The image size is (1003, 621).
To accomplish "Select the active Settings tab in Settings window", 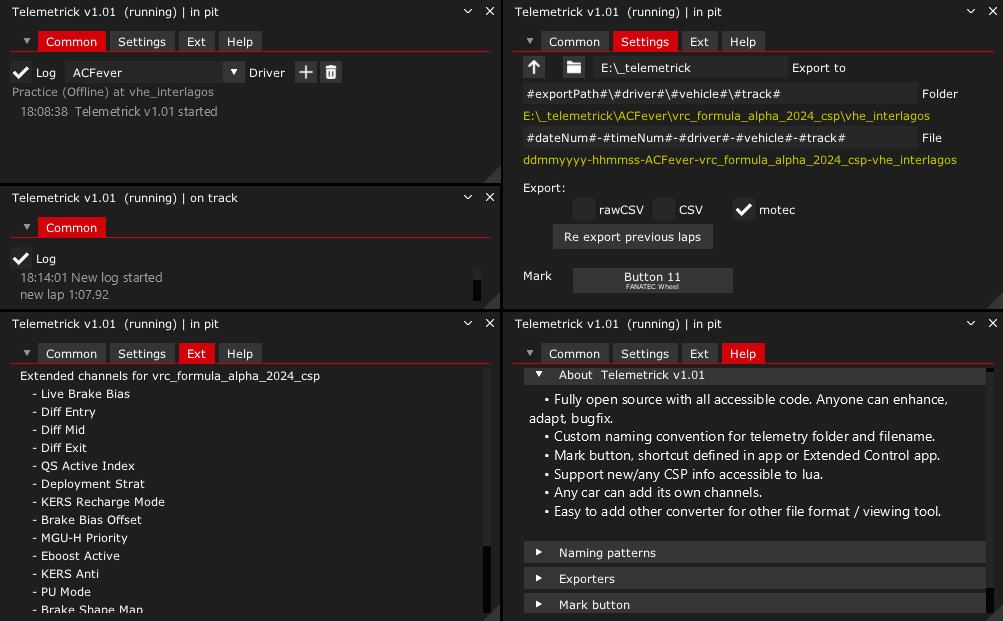I will click(x=644, y=42).
